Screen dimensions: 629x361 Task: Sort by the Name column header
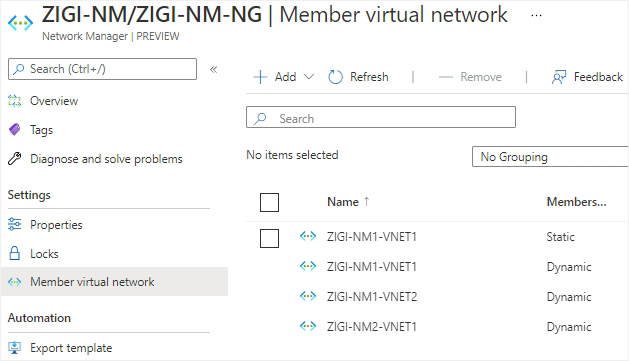pos(343,202)
